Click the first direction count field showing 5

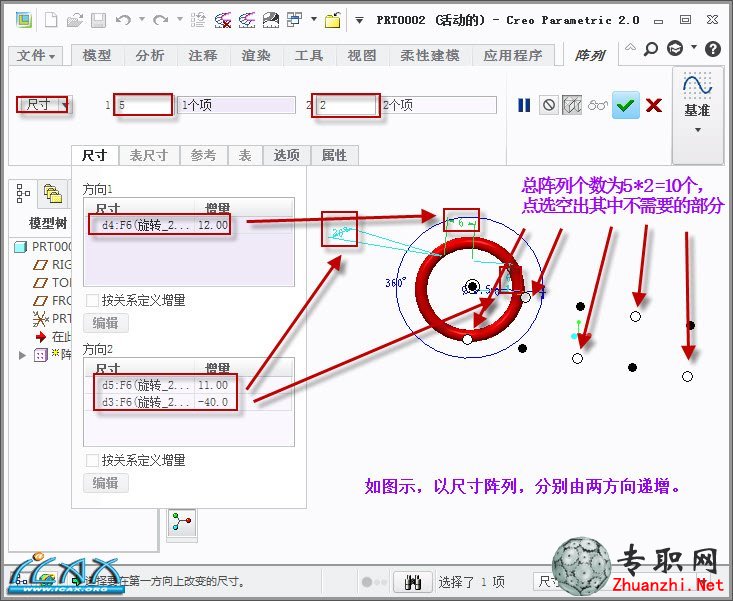coord(143,105)
